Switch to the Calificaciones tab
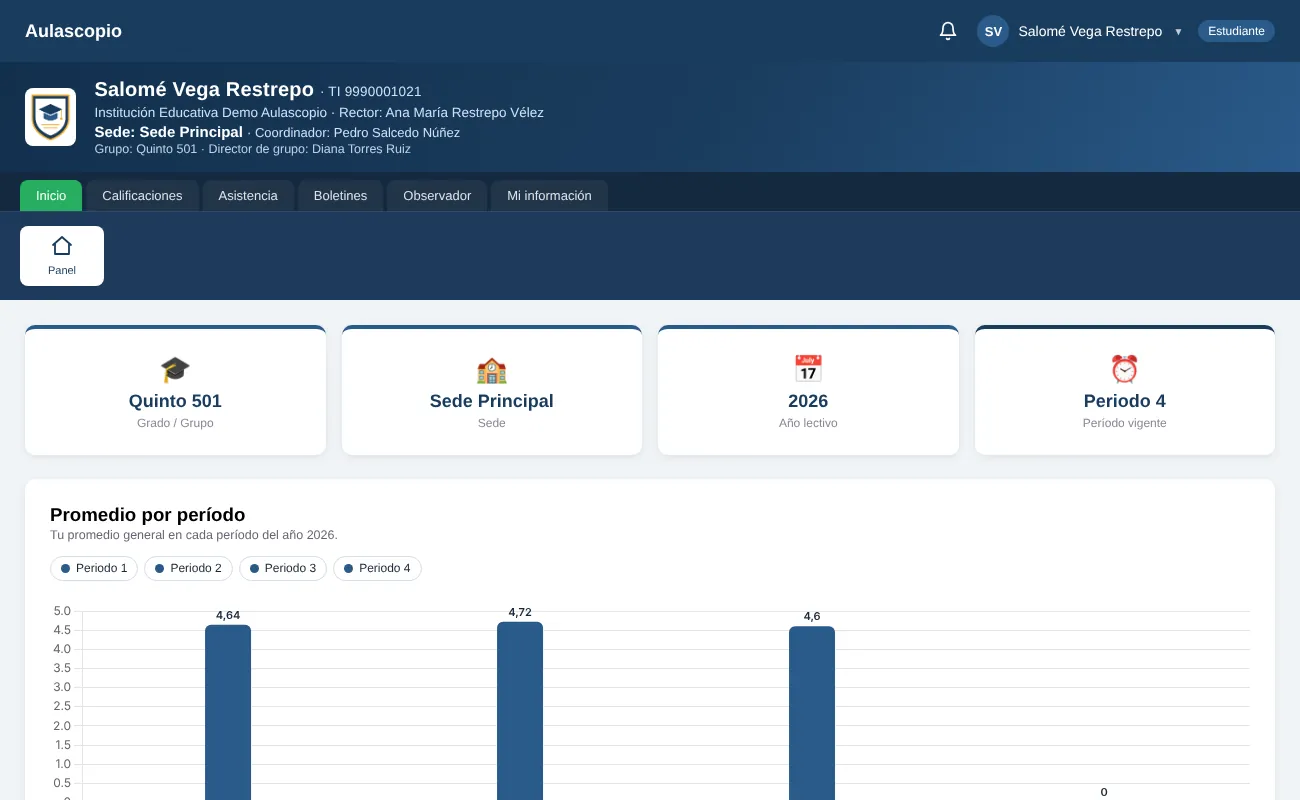The image size is (1300, 800). point(142,195)
